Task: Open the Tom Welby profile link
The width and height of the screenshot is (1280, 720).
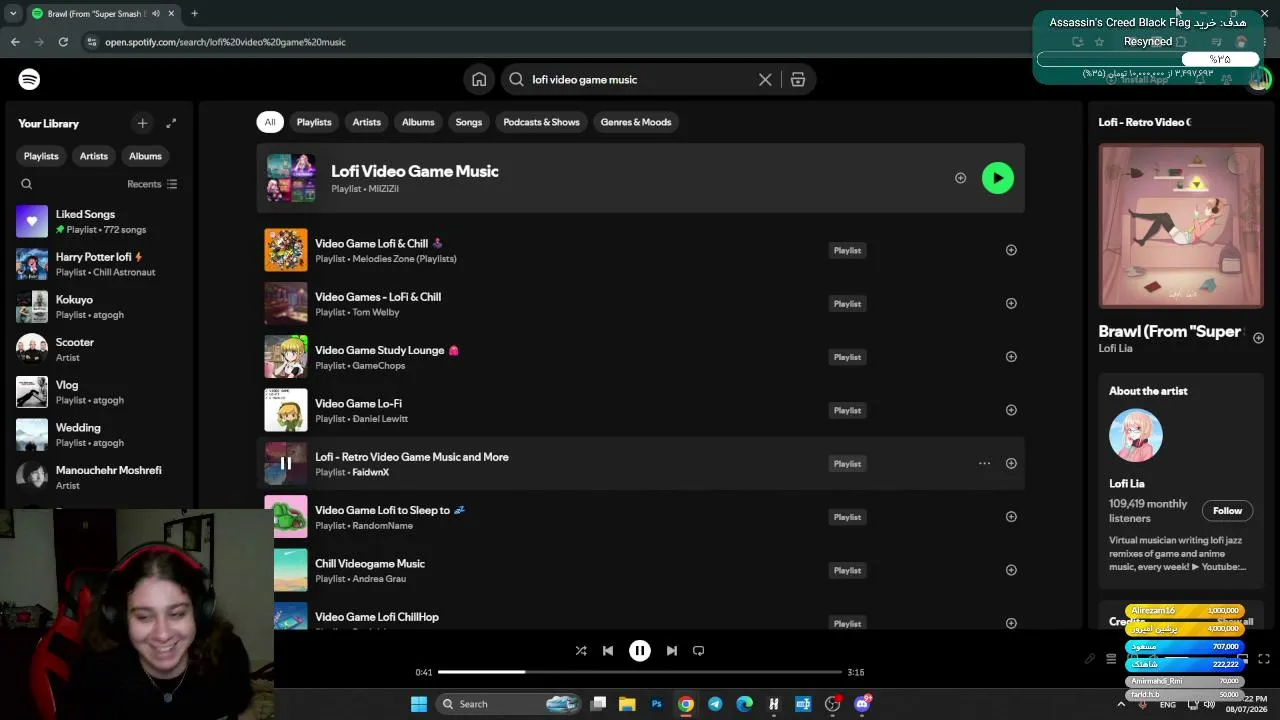Action: (375, 312)
